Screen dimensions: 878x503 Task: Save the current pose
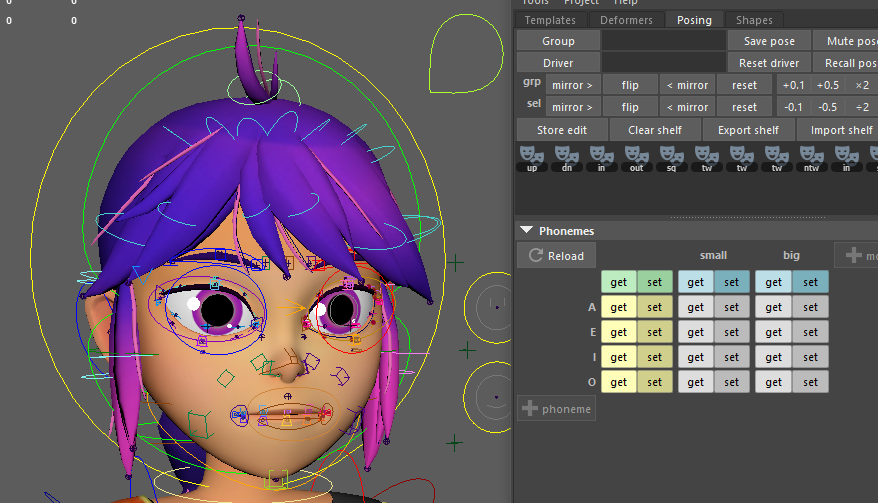(769, 41)
